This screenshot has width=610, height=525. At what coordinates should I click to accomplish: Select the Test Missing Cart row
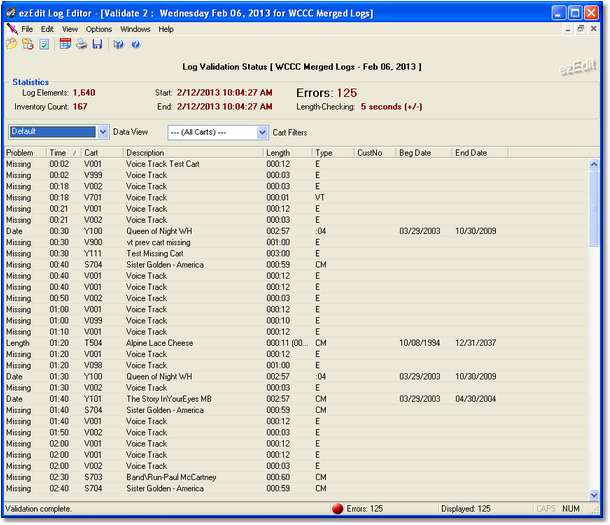coord(296,254)
